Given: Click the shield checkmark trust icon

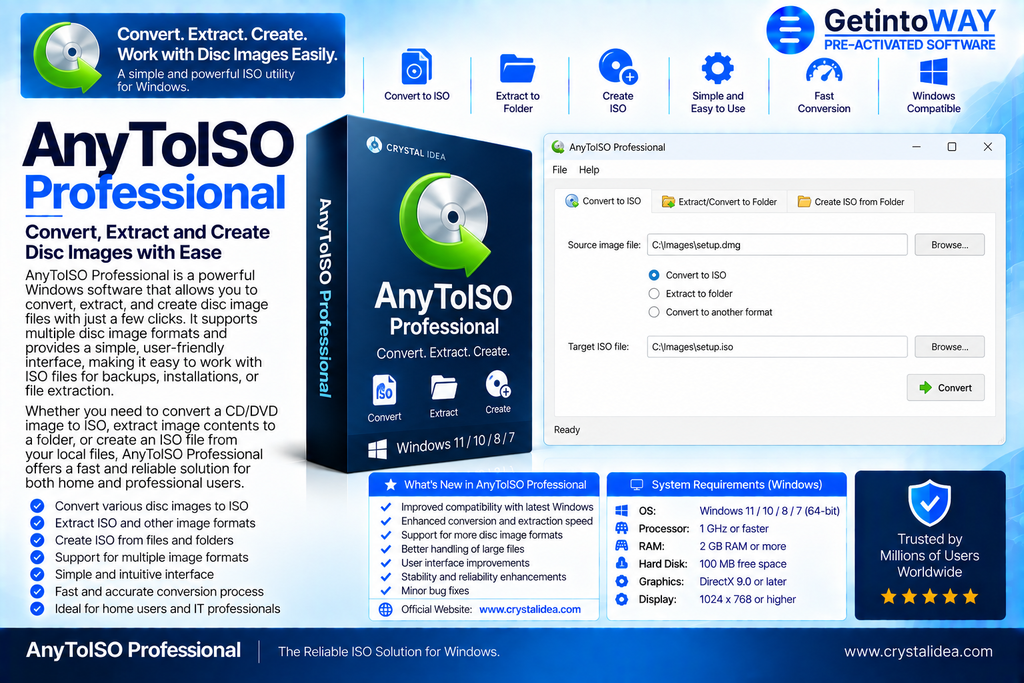Looking at the screenshot, I should tap(929, 503).
